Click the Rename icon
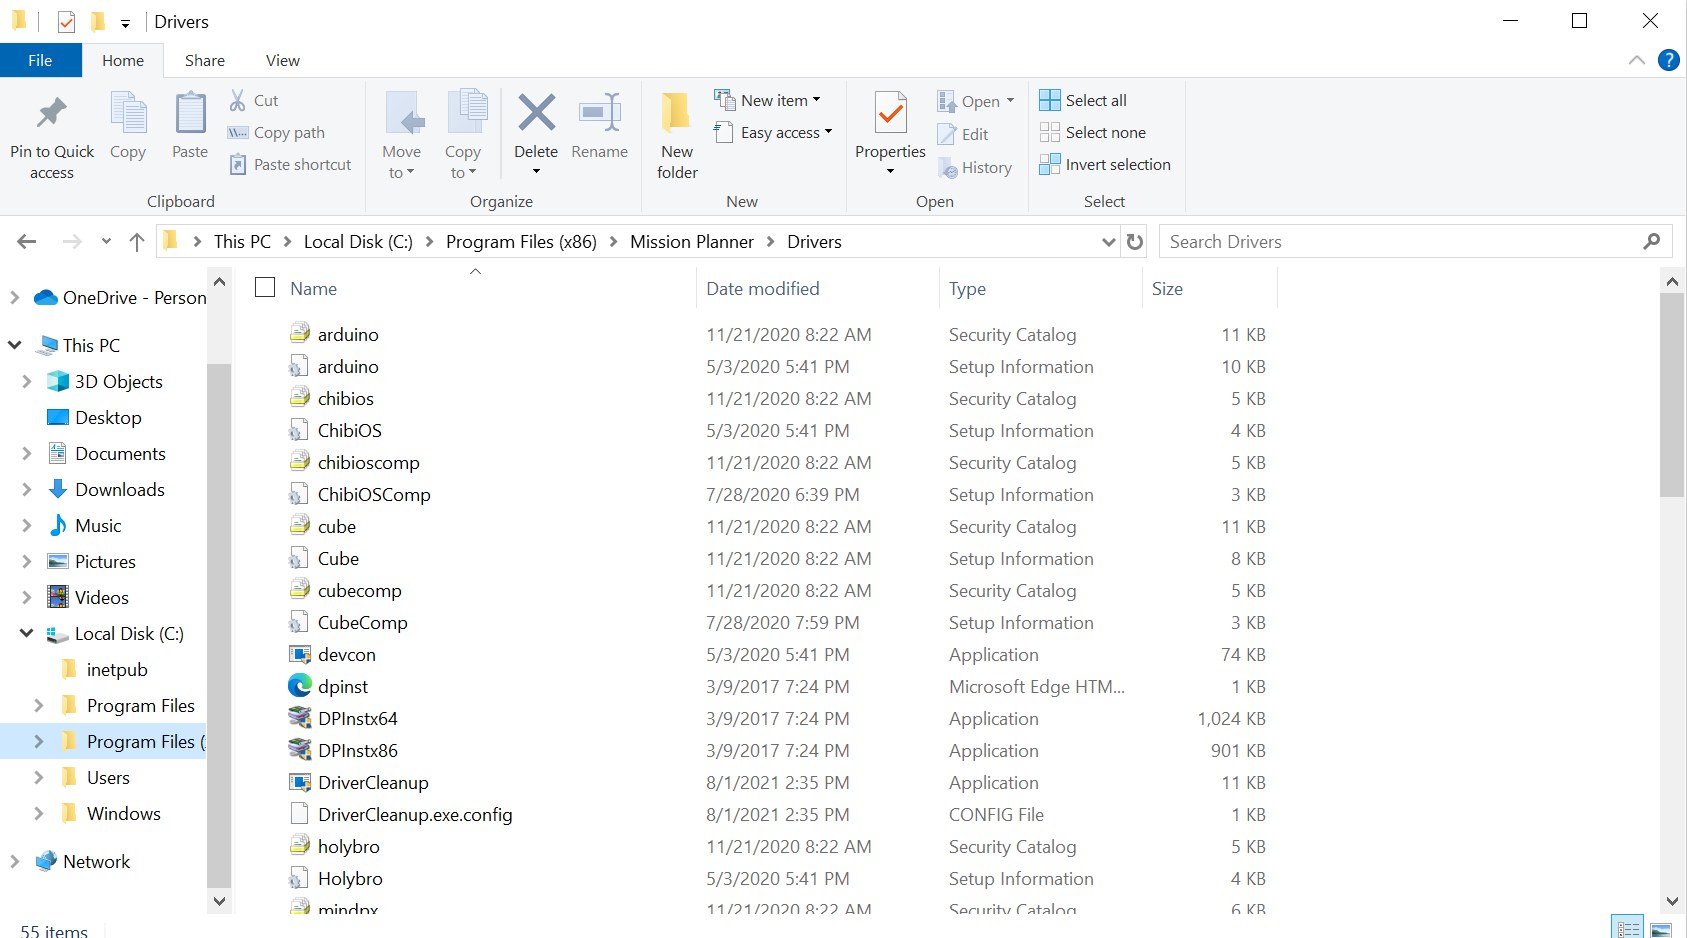The height and width of the screenshot is (938, 1687). (x=600, y=112)
